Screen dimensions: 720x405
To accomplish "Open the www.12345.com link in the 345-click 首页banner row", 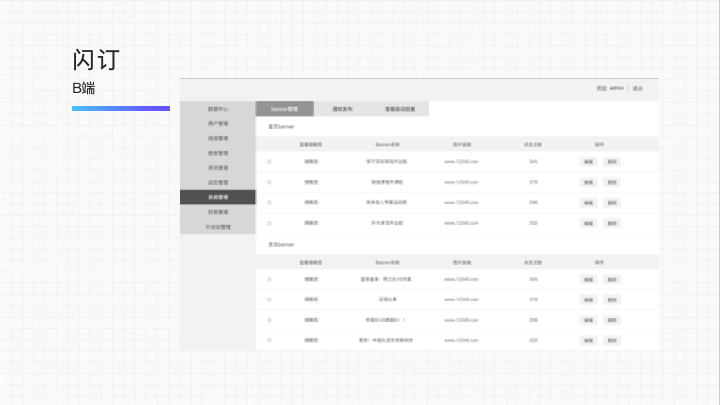I will [x=461, y=162].
